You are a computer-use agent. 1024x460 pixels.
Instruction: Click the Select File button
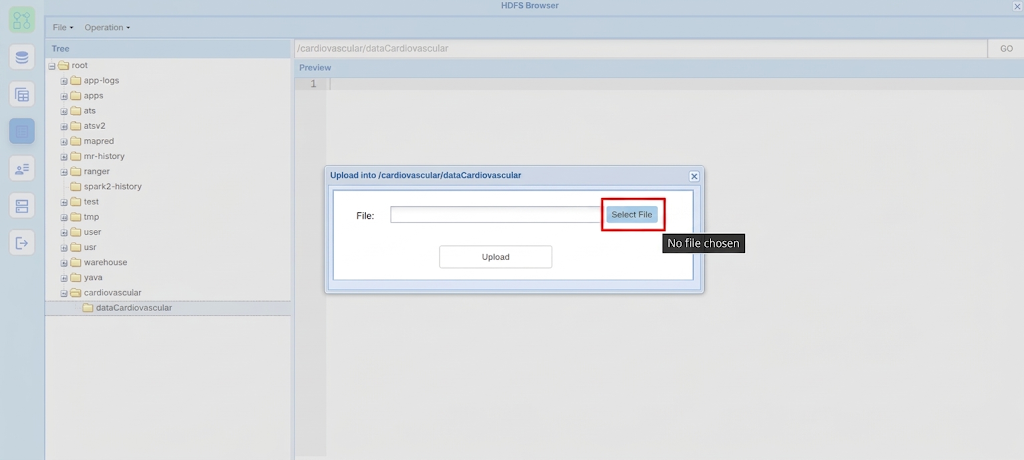point(632,214)
